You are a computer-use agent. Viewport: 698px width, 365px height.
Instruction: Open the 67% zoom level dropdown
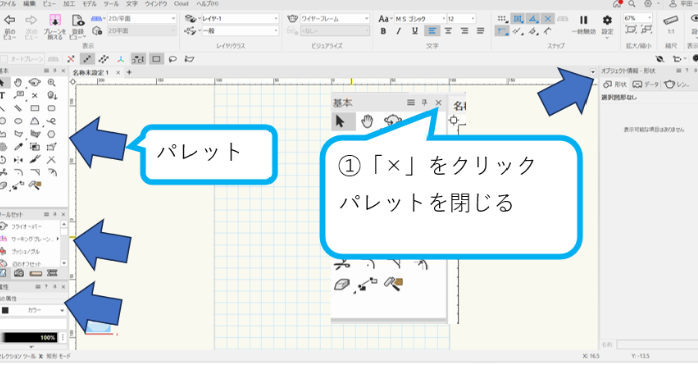click(638, 18)
